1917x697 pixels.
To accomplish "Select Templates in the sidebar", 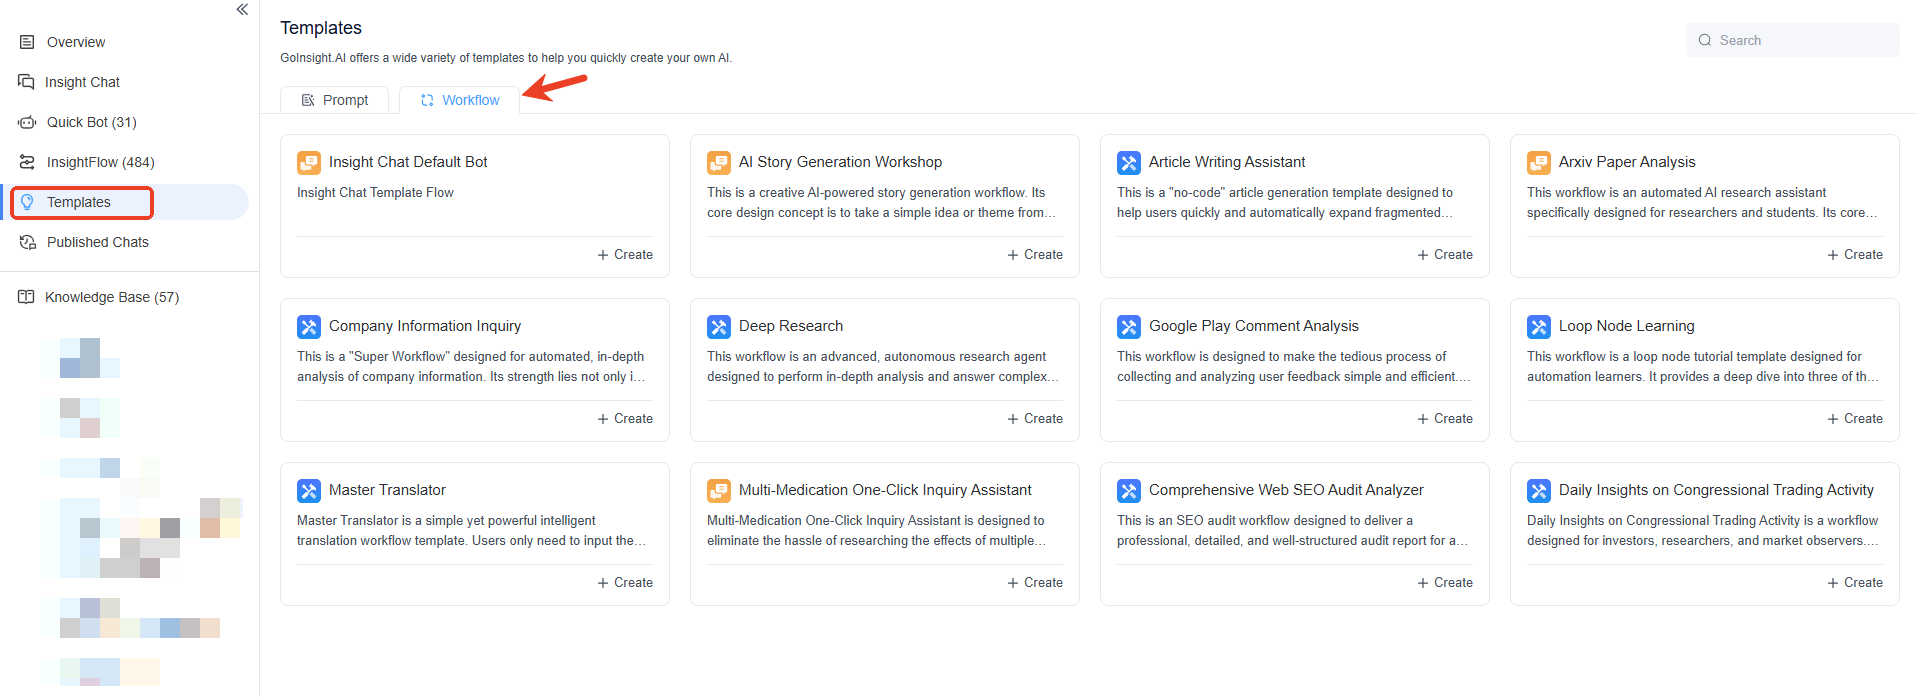I will (79, 202).
